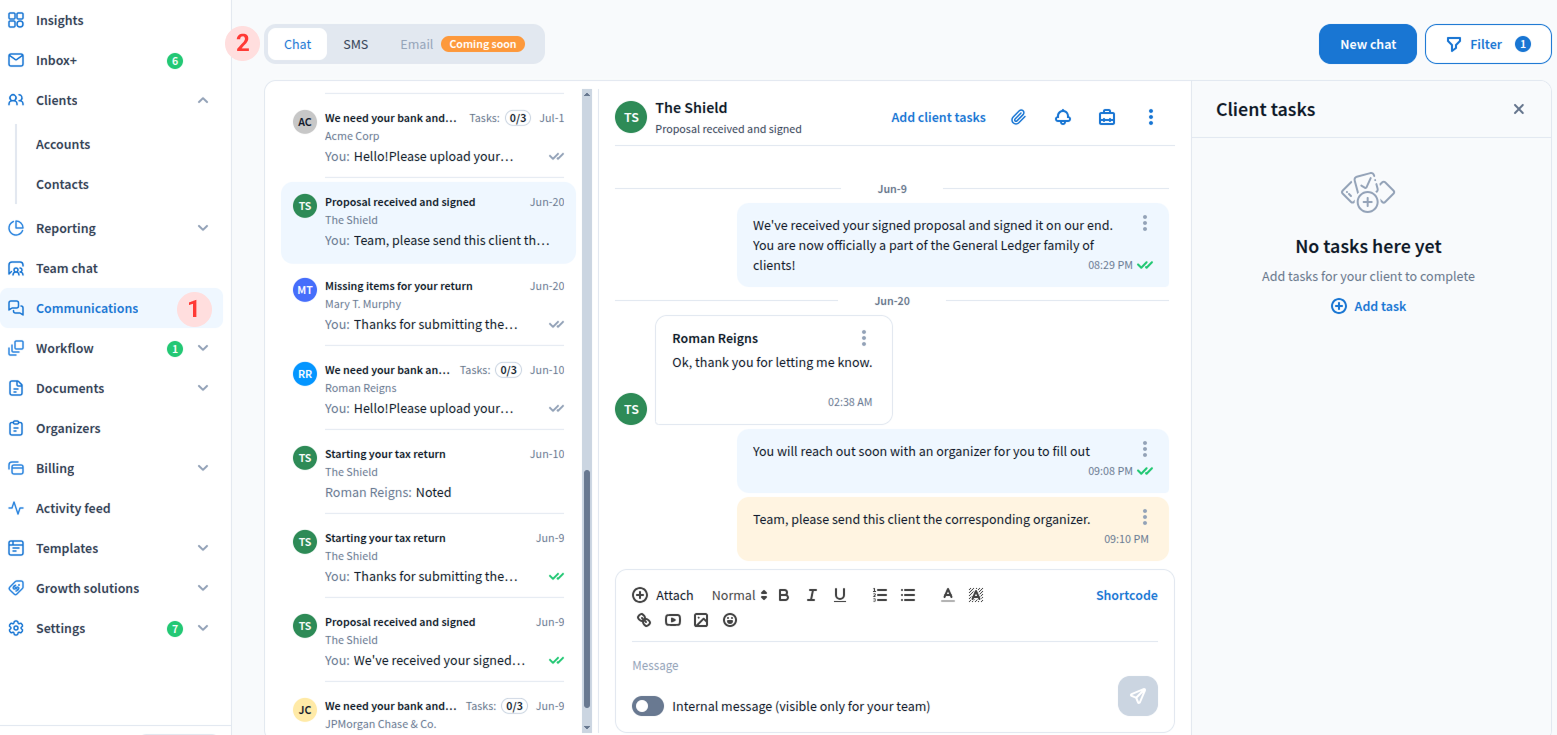The width and height of the screenshot is (1557, 735).
Task: Insert a link using the link icon
Action: [644, 620]
